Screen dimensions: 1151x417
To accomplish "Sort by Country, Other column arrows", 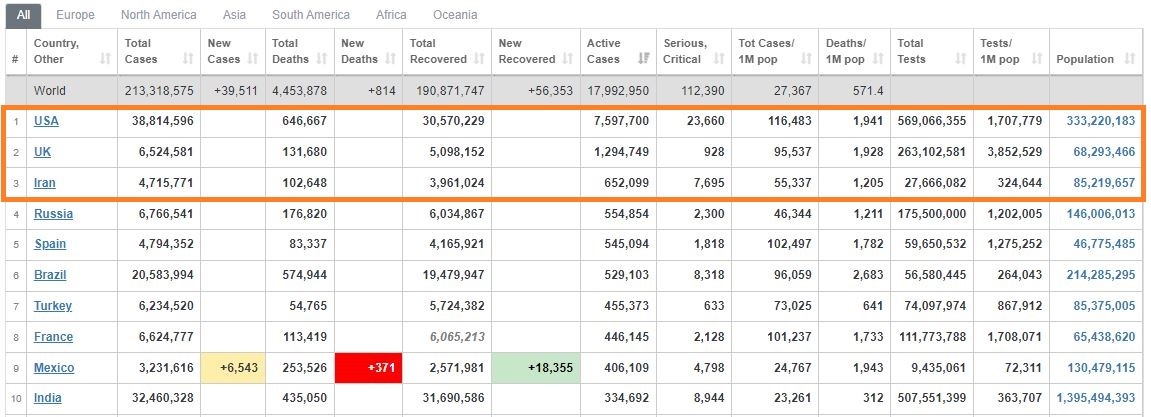I will [x=105, y=59].
